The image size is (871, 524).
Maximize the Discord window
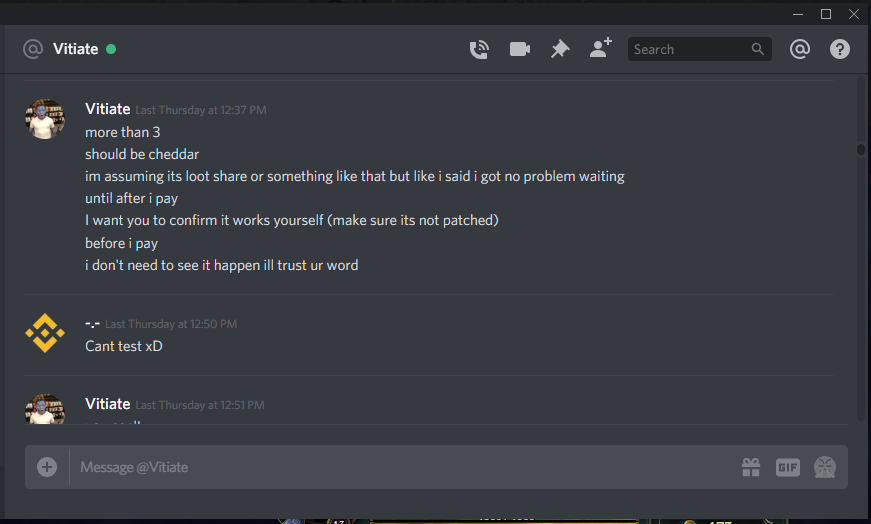(826, 14)
